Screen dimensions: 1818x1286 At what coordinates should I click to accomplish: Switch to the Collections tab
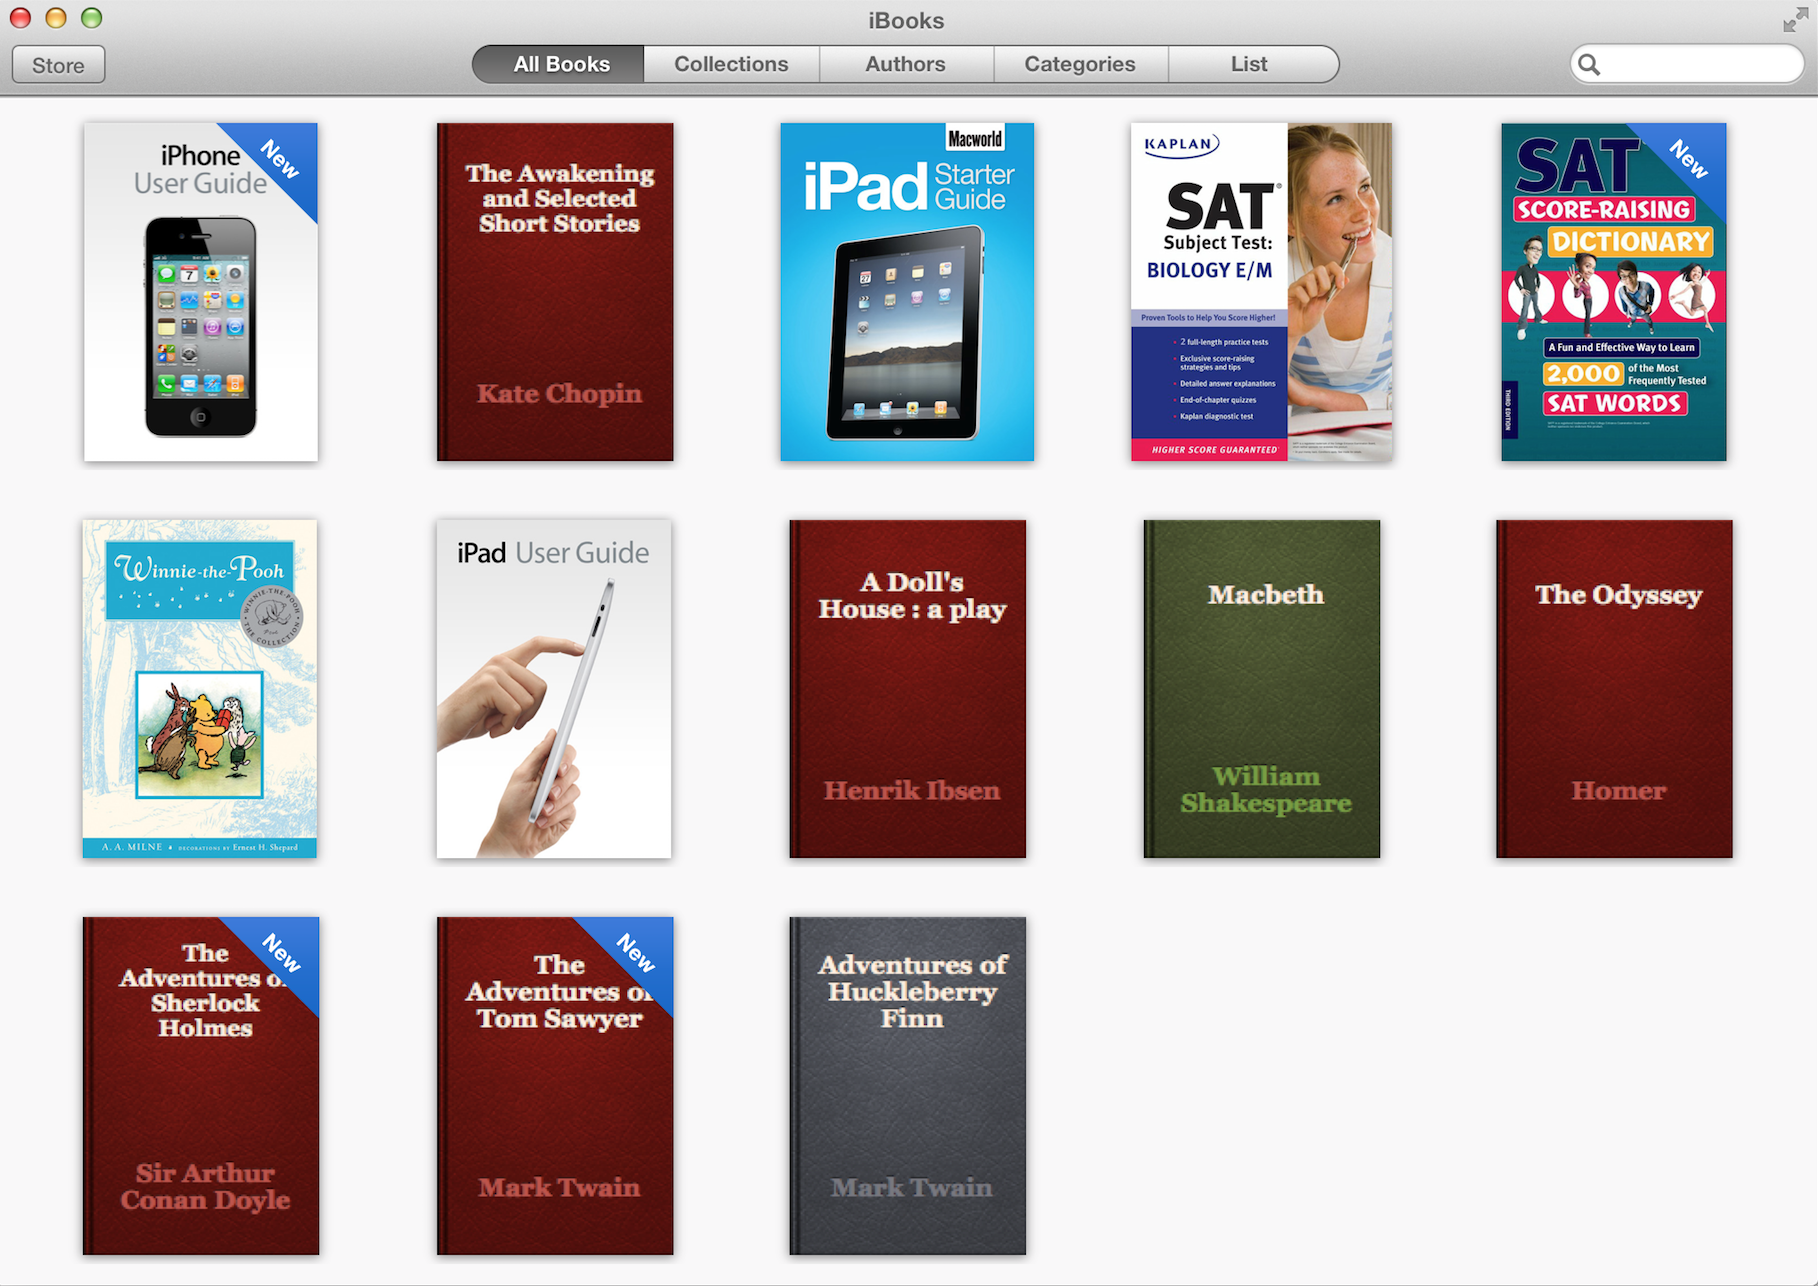(731, 64)
